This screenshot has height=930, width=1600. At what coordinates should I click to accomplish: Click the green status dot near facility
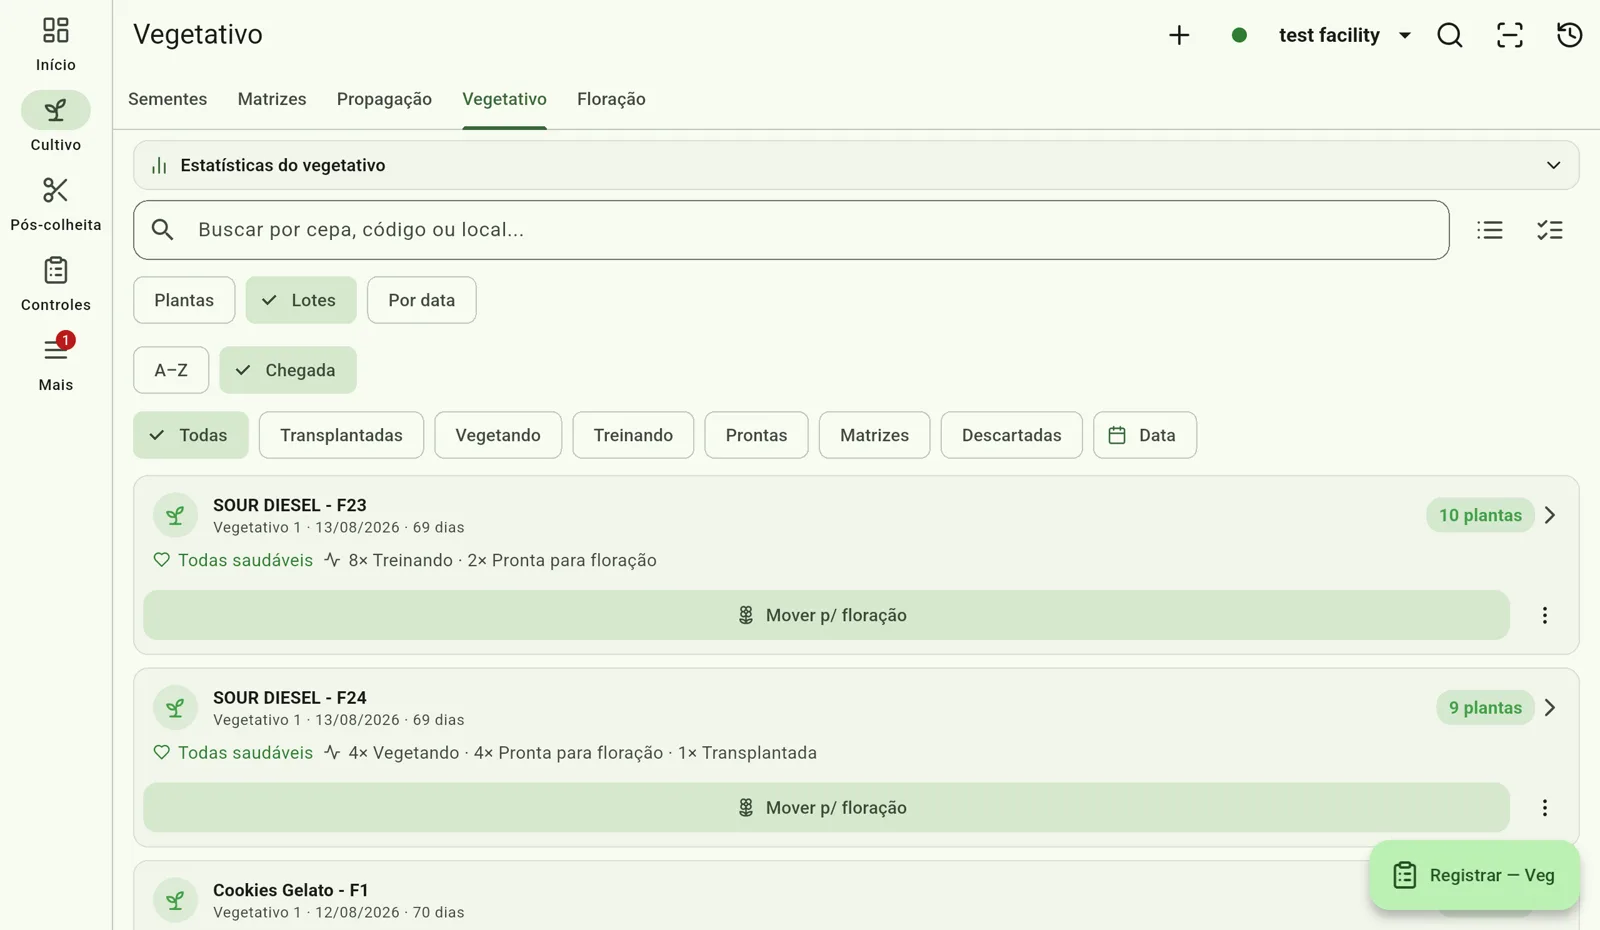click(1239, 35)
